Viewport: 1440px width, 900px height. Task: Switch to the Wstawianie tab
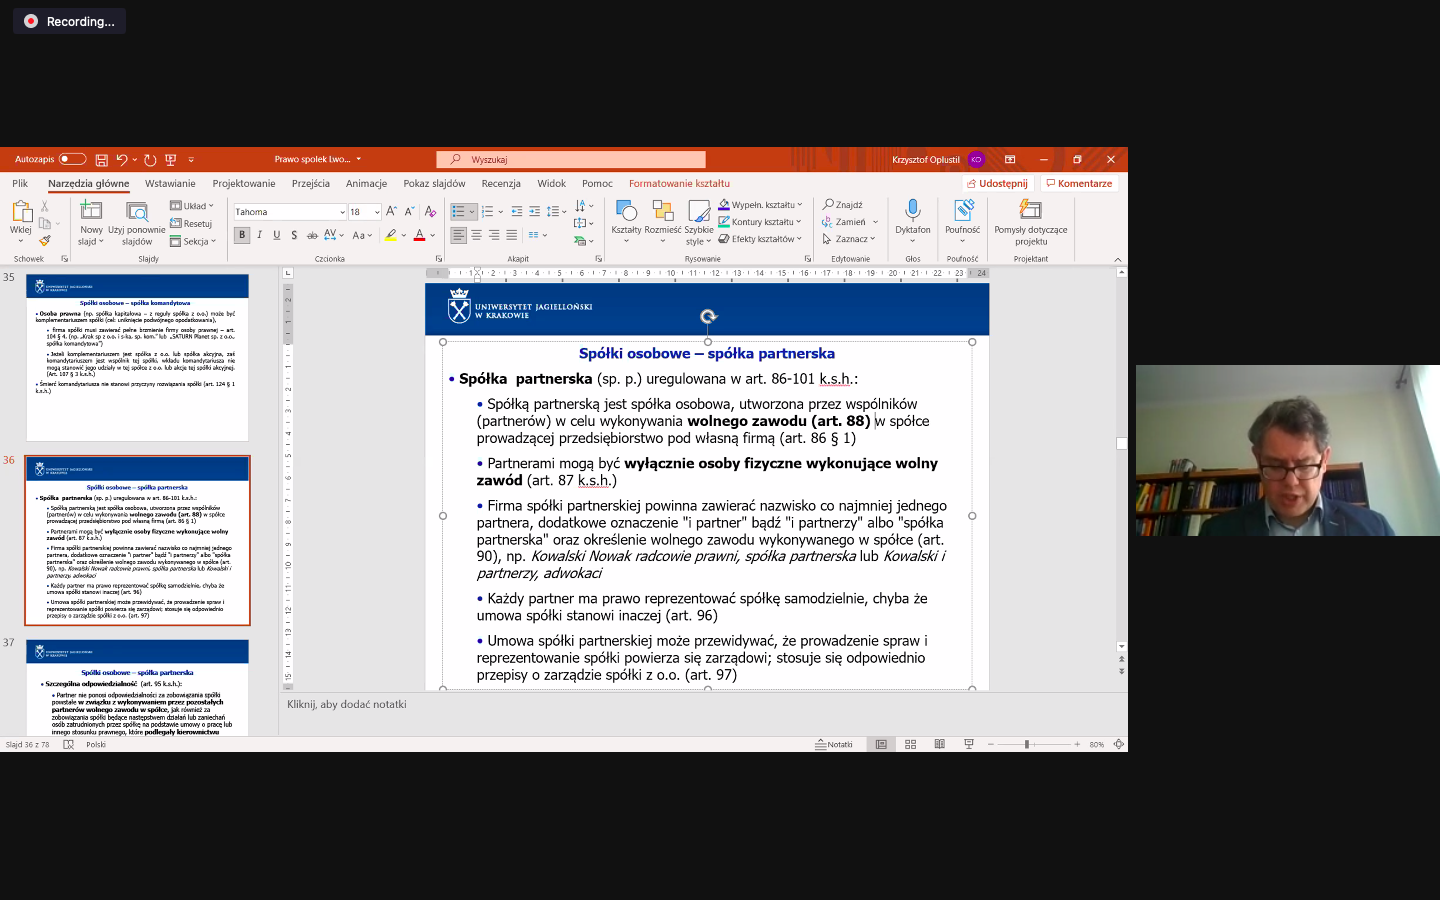click(x=170, y=183)
